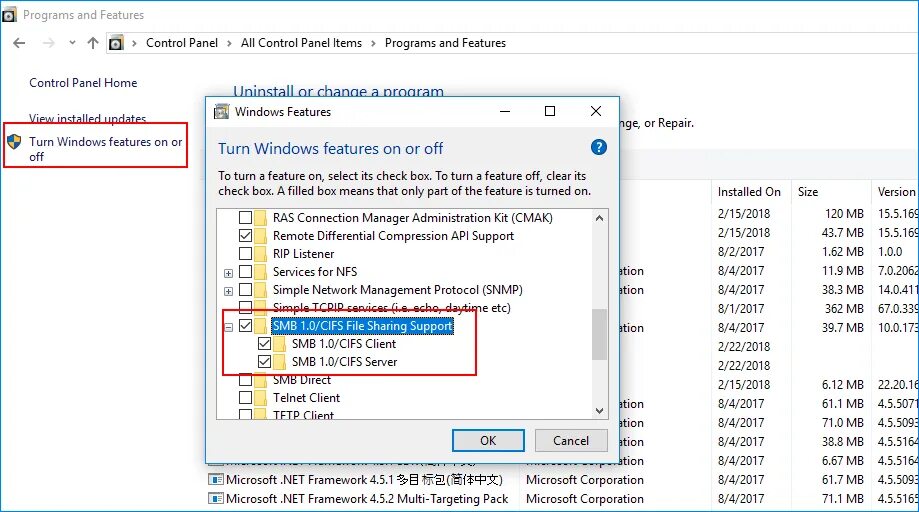Open help via blue question mark icon
The image size is (919, 512).
[598, 147]
